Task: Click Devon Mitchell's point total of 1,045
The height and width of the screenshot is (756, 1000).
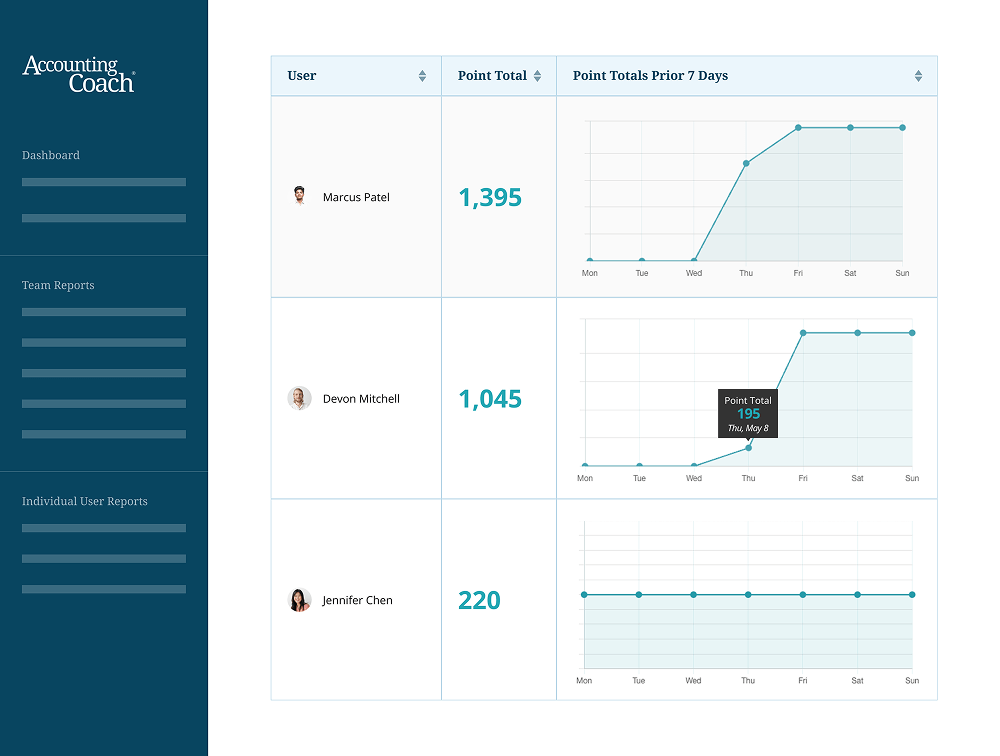Action: (489, 398)
